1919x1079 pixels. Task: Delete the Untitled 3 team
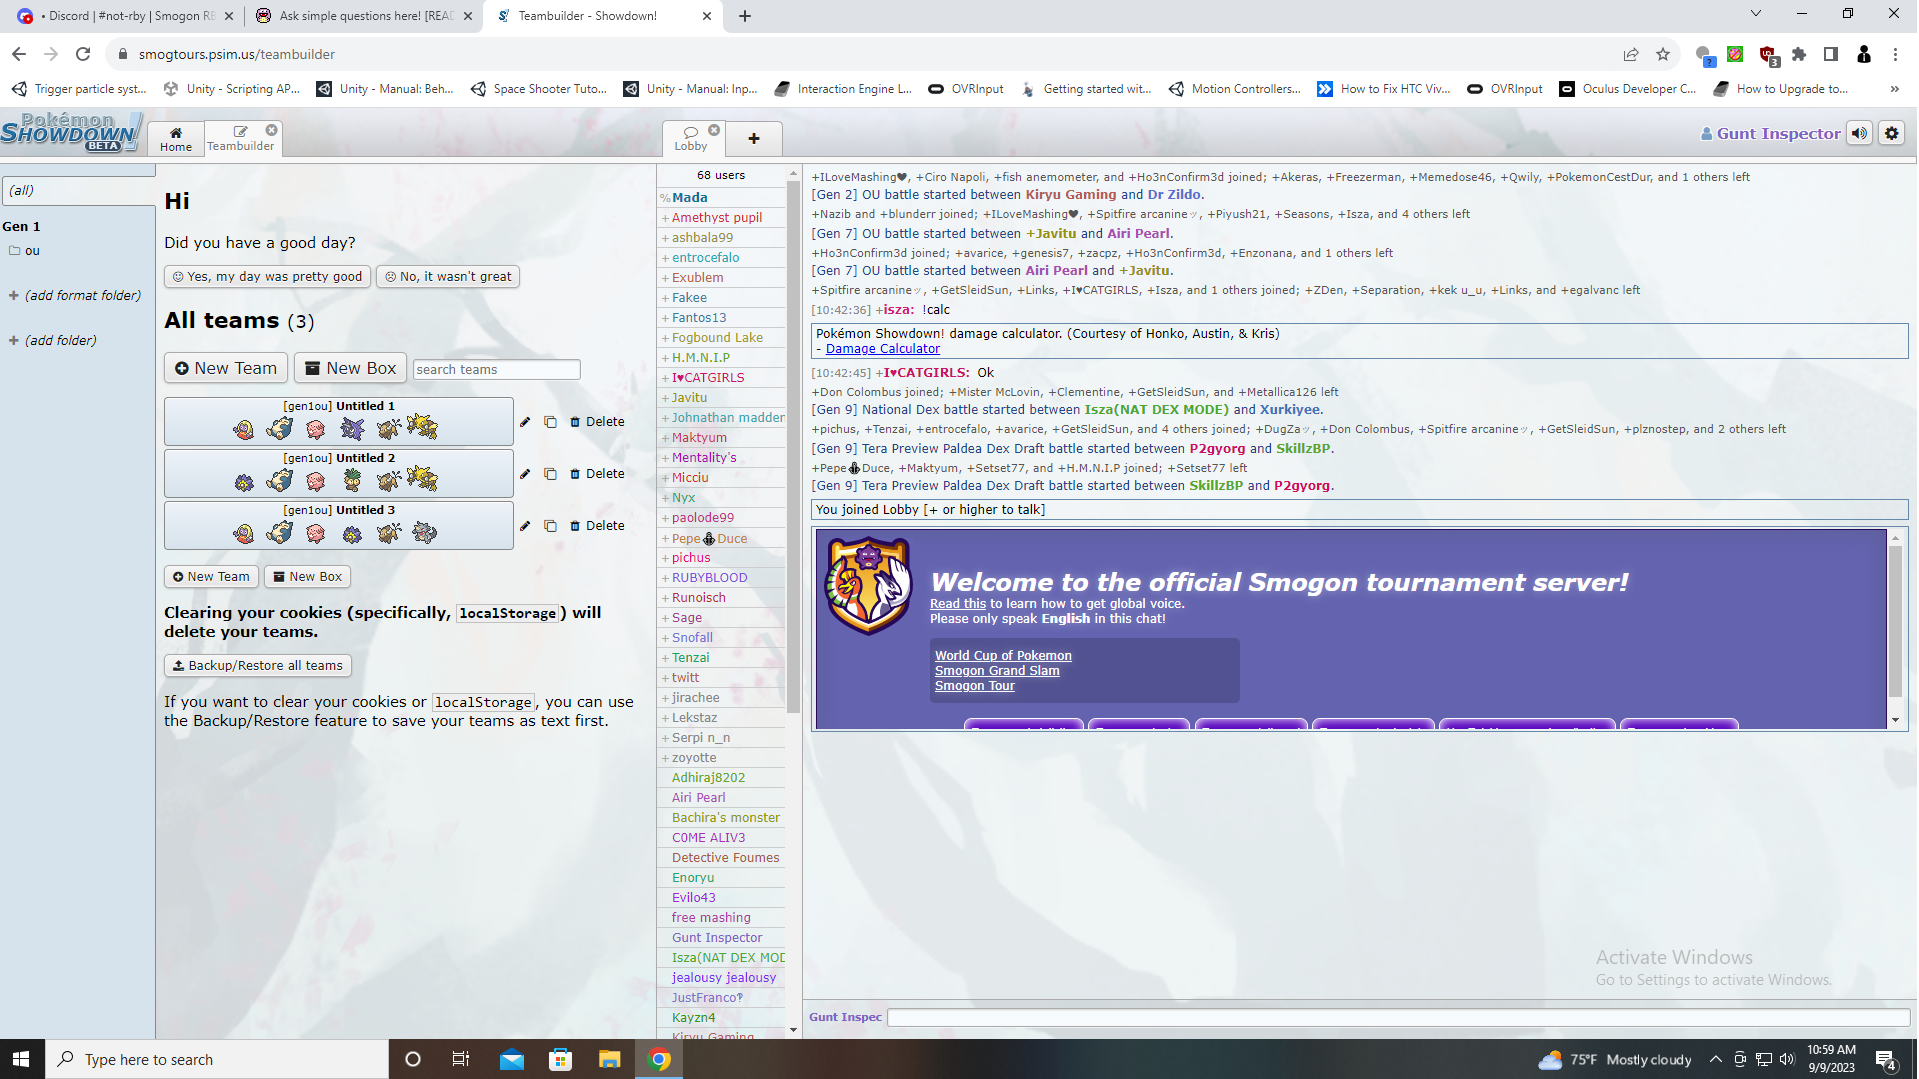coord(597,526)
